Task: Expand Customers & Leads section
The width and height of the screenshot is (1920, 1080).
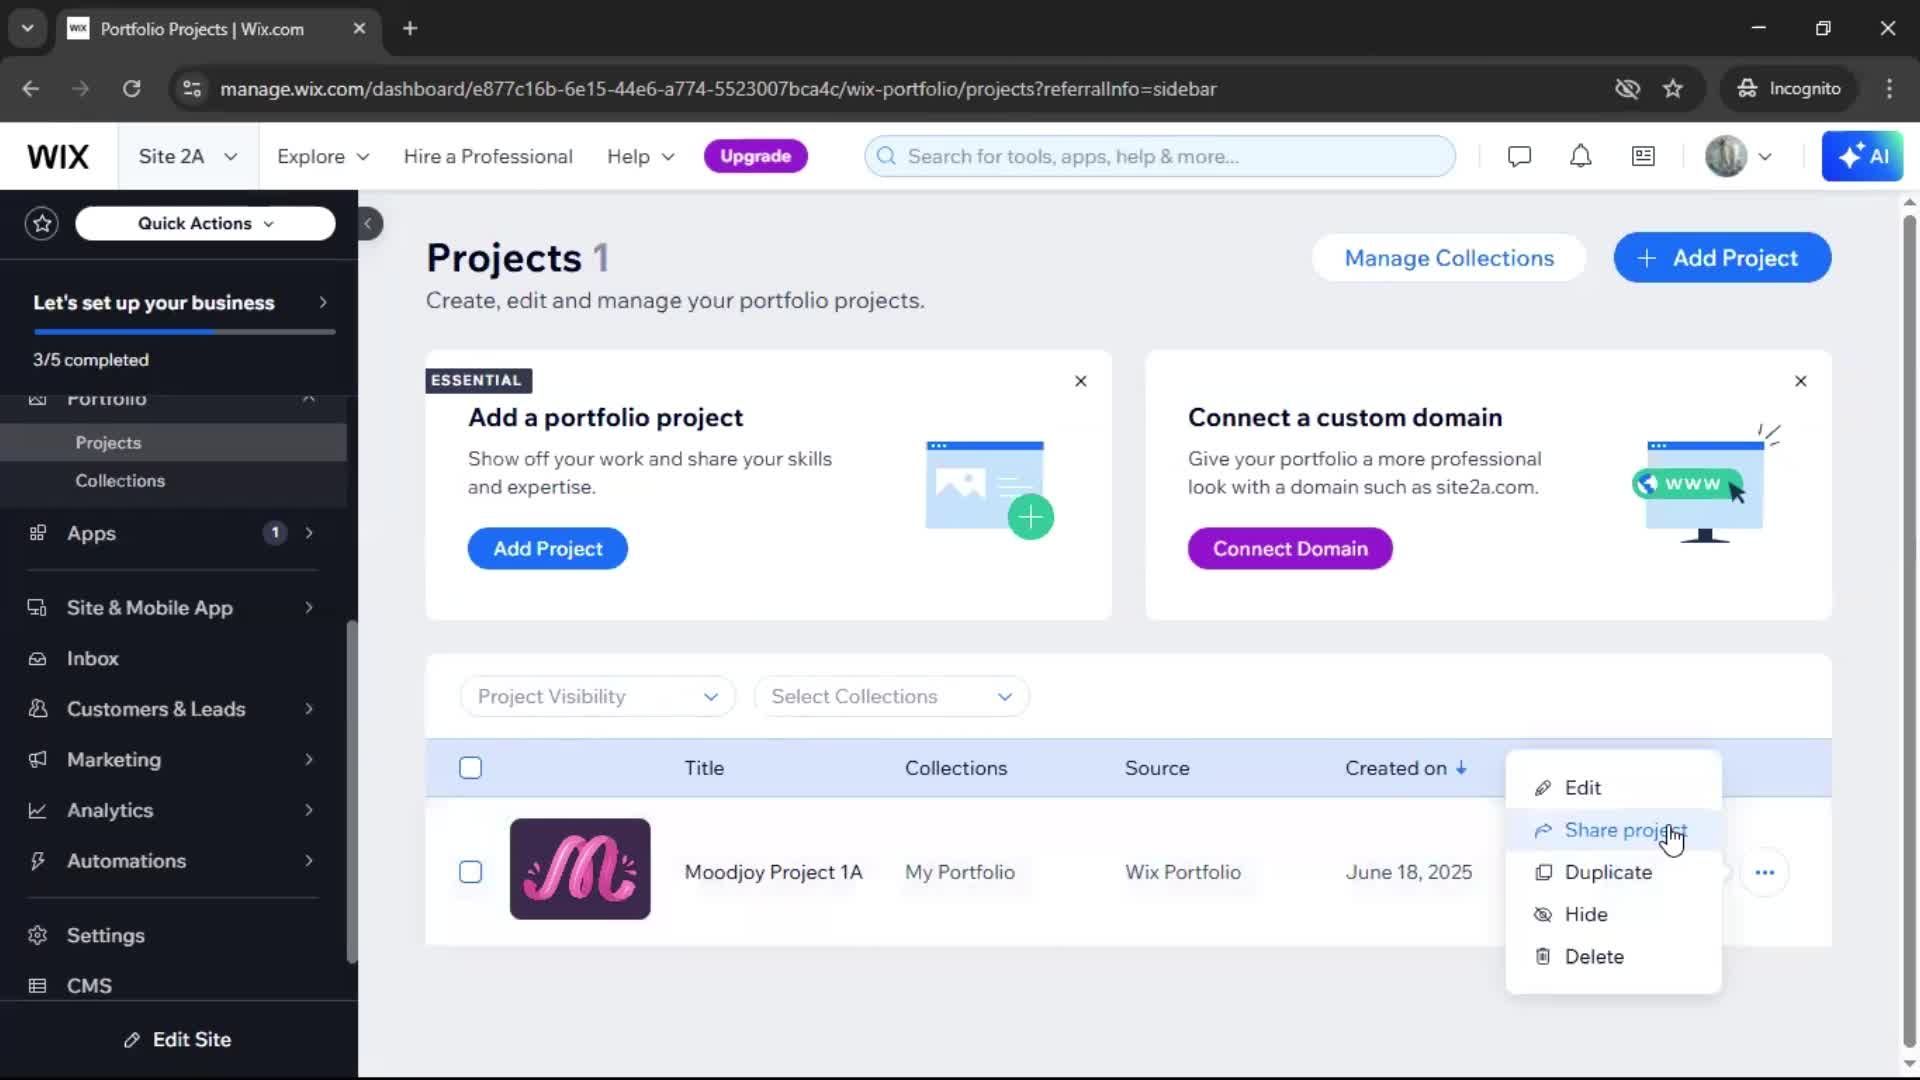Action: tap(173, 709)
